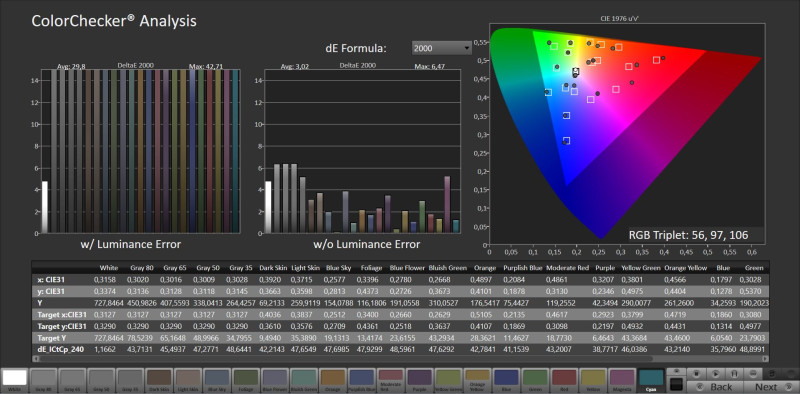The height and width of the screenshot is (394, 800).
Task: Click the White column header
Action: pos(110,267)
